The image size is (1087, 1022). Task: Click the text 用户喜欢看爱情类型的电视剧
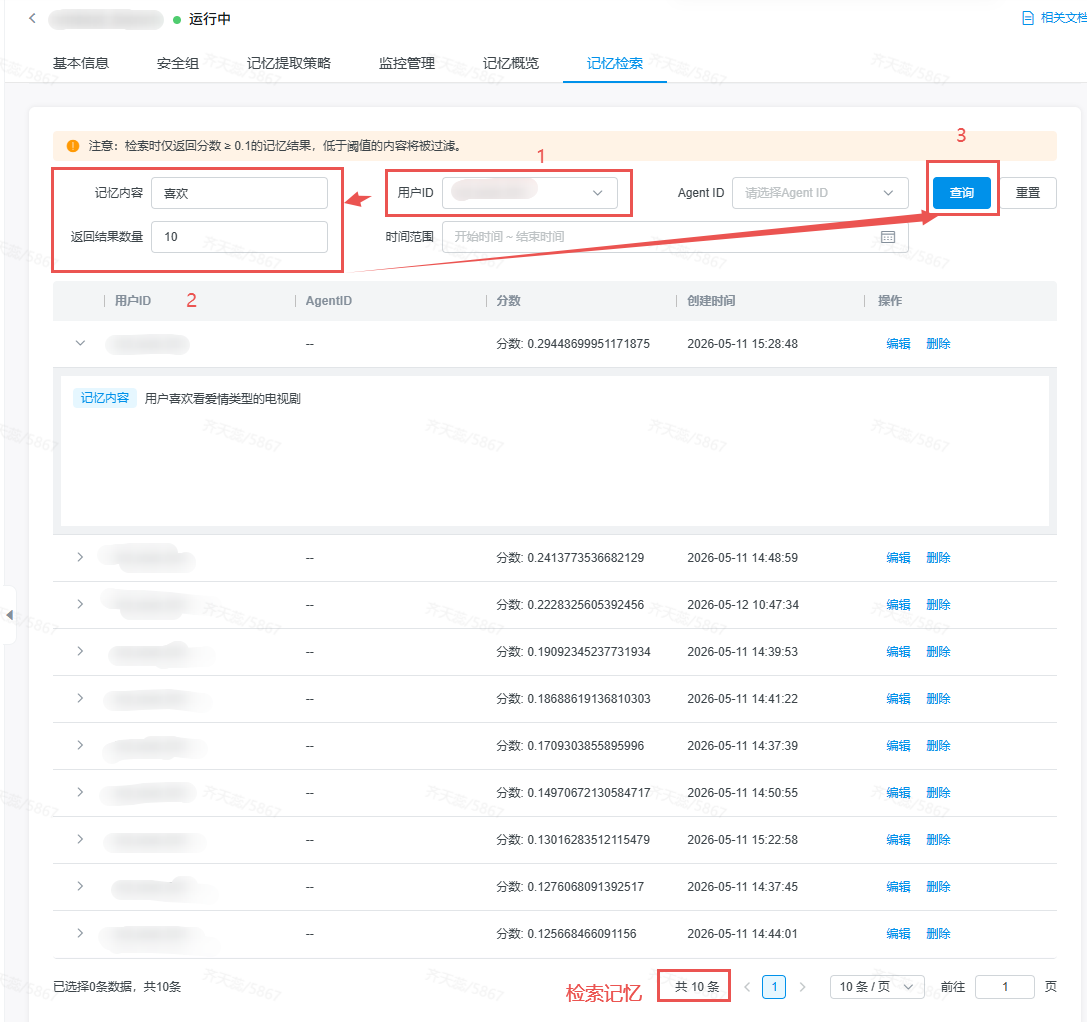click(223, 399)
